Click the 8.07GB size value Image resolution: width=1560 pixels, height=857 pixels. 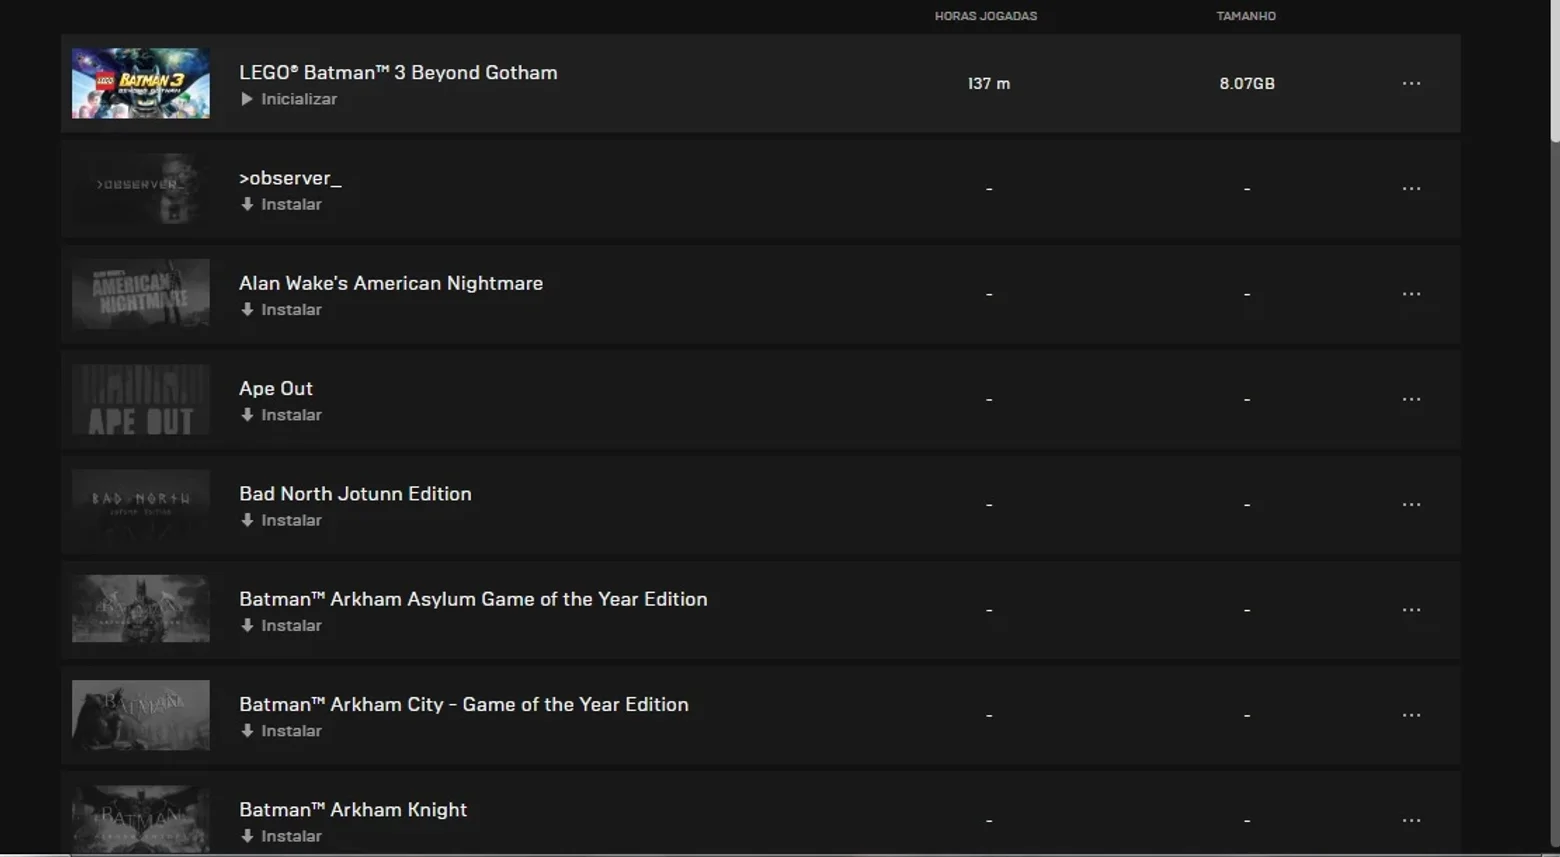[x=1247, y=84]
